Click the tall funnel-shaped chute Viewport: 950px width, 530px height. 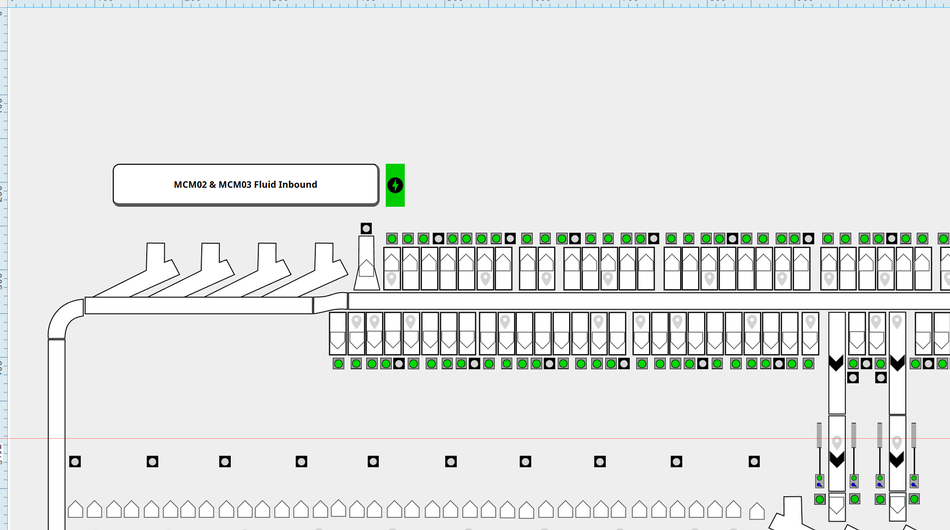pyautogui.click(x=366, y=264)
